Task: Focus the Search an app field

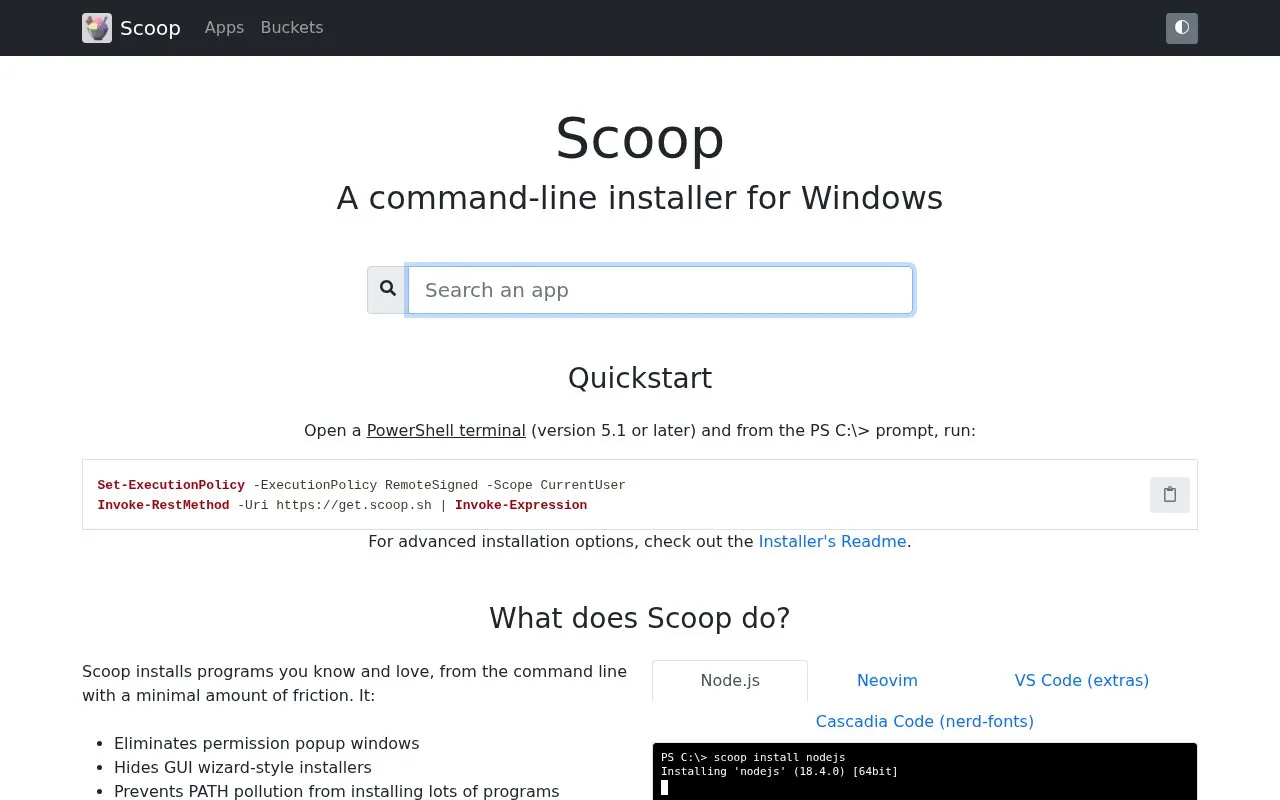Action: coord(660,290)
